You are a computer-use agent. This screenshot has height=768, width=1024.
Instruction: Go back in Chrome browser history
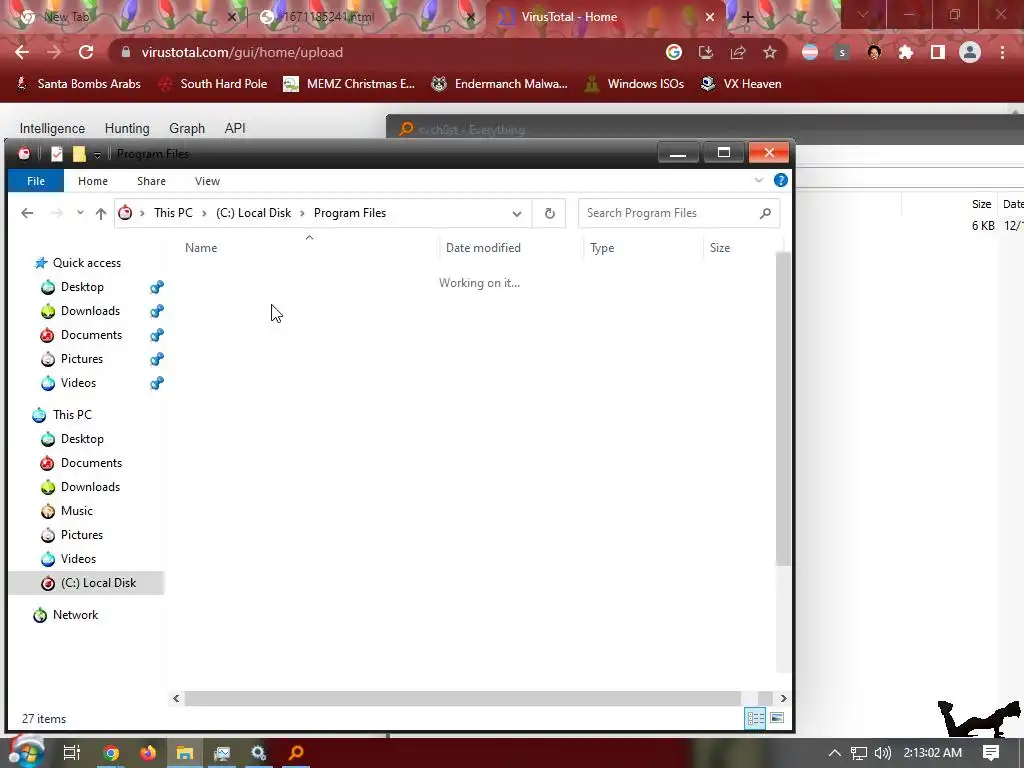[22, 52]
